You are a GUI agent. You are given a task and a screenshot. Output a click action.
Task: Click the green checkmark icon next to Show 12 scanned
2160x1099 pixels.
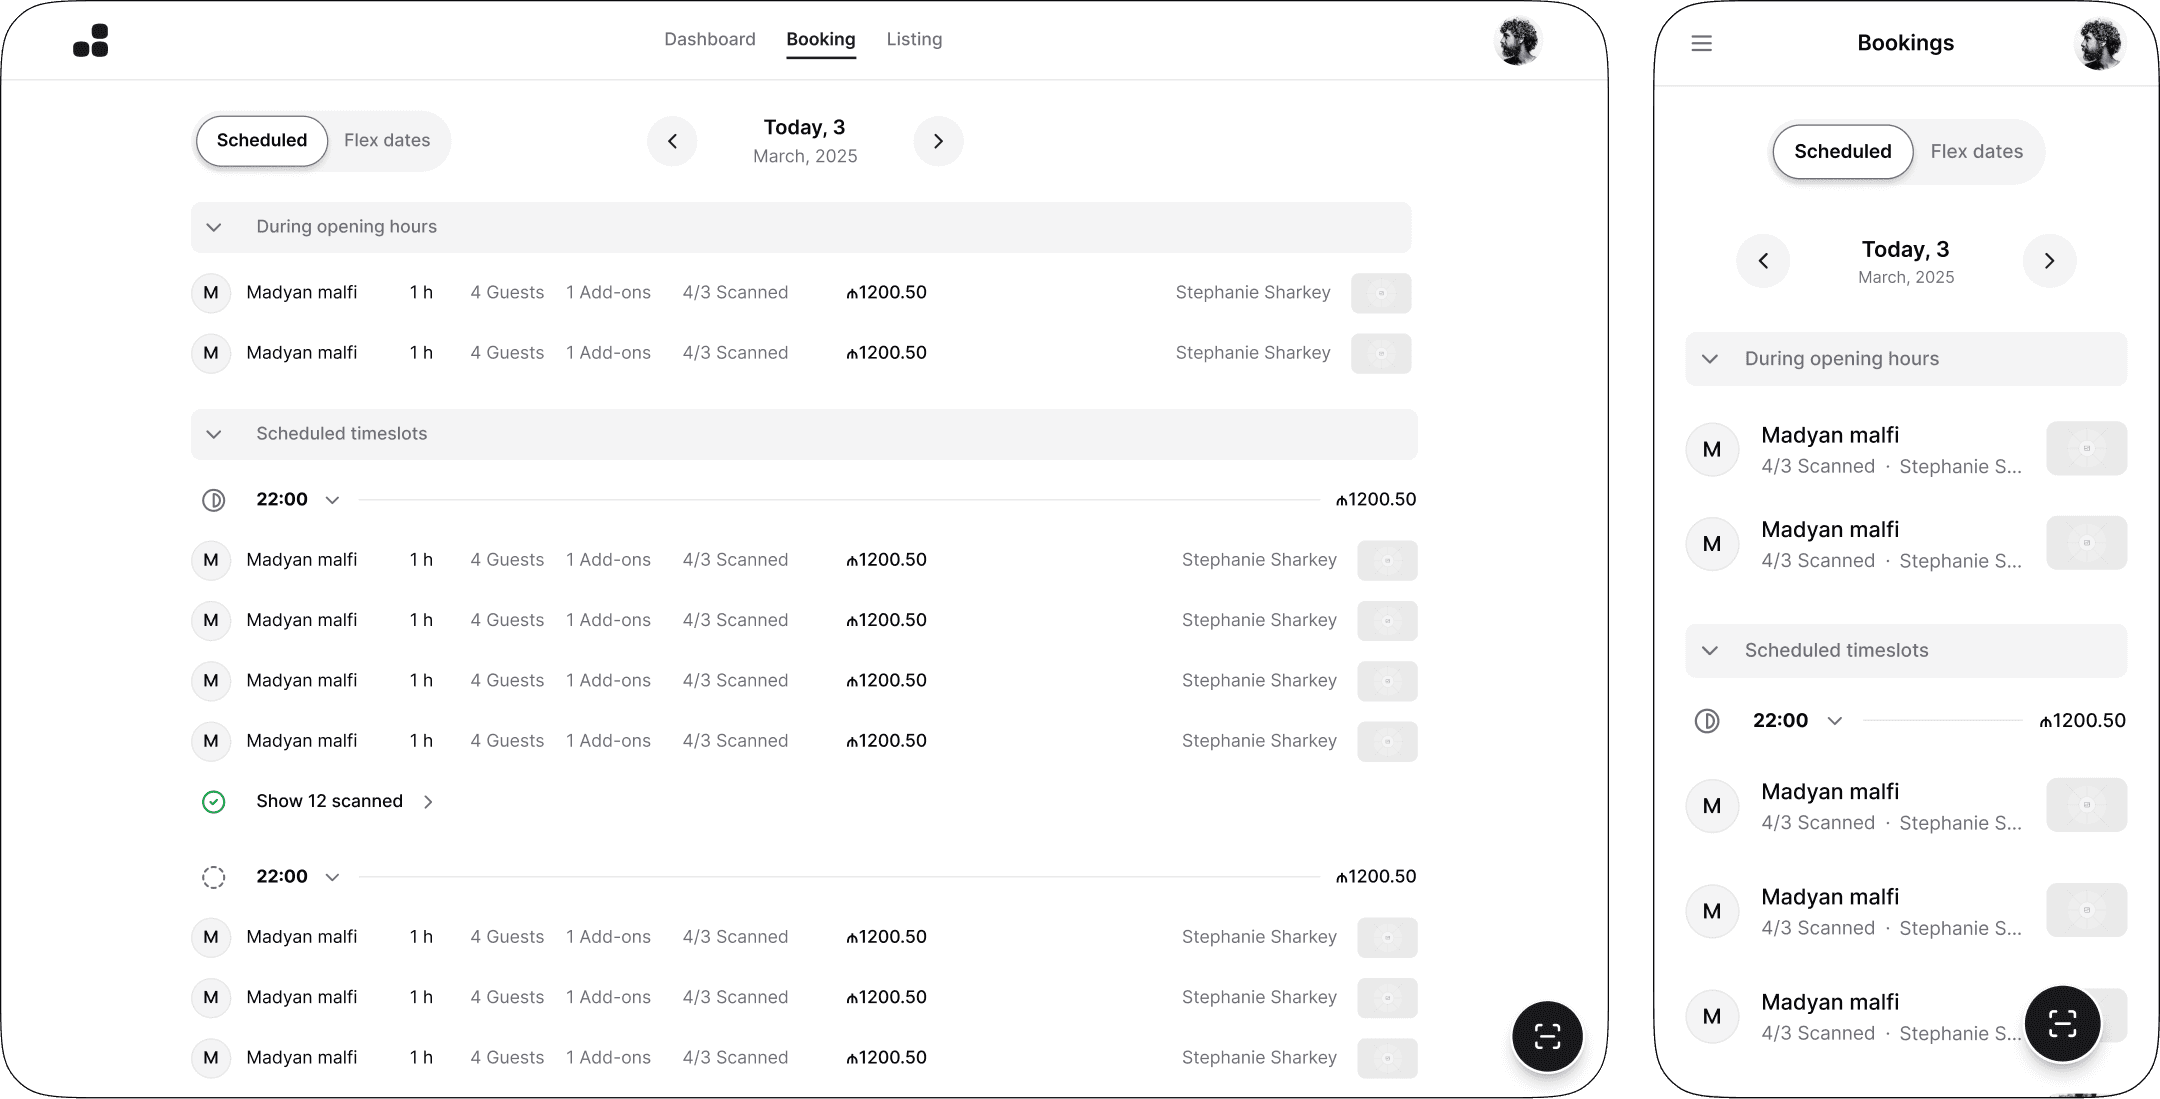pyautogui.click(x=213, y=801)
